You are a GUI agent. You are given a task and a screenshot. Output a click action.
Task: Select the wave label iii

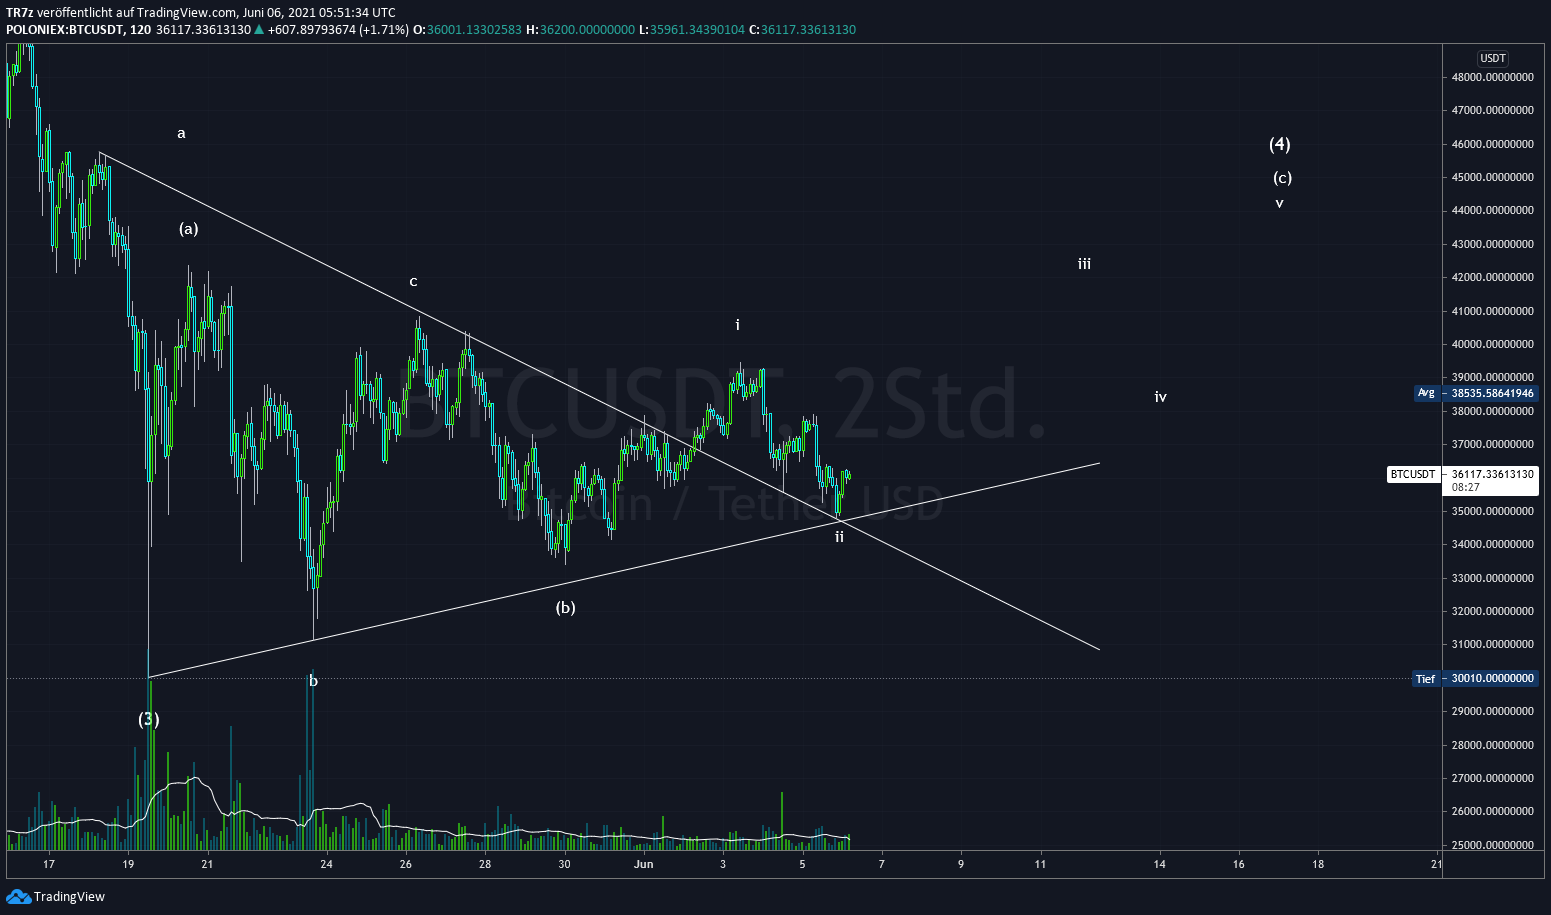(1084, 264)
